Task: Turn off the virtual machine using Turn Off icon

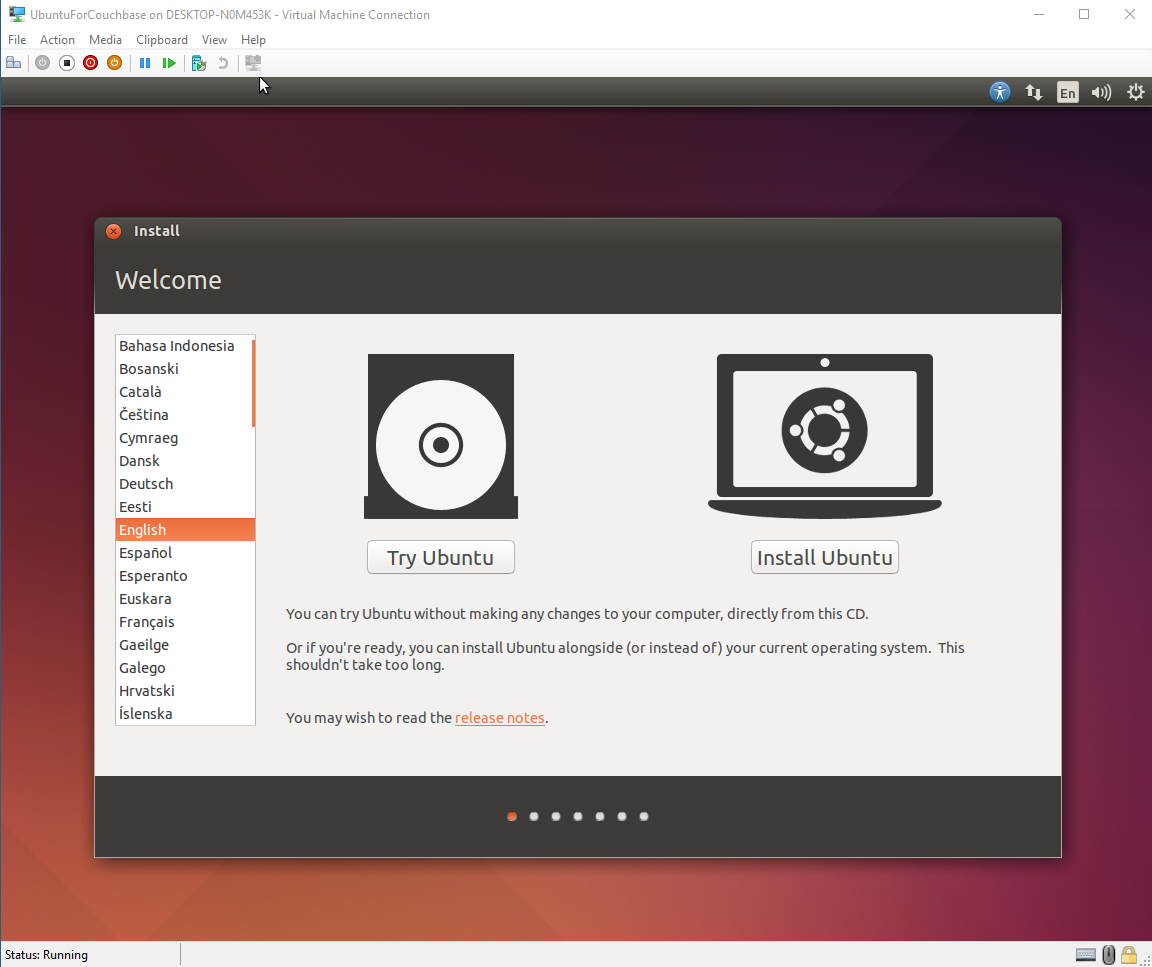Action: [x=66, y=62]
